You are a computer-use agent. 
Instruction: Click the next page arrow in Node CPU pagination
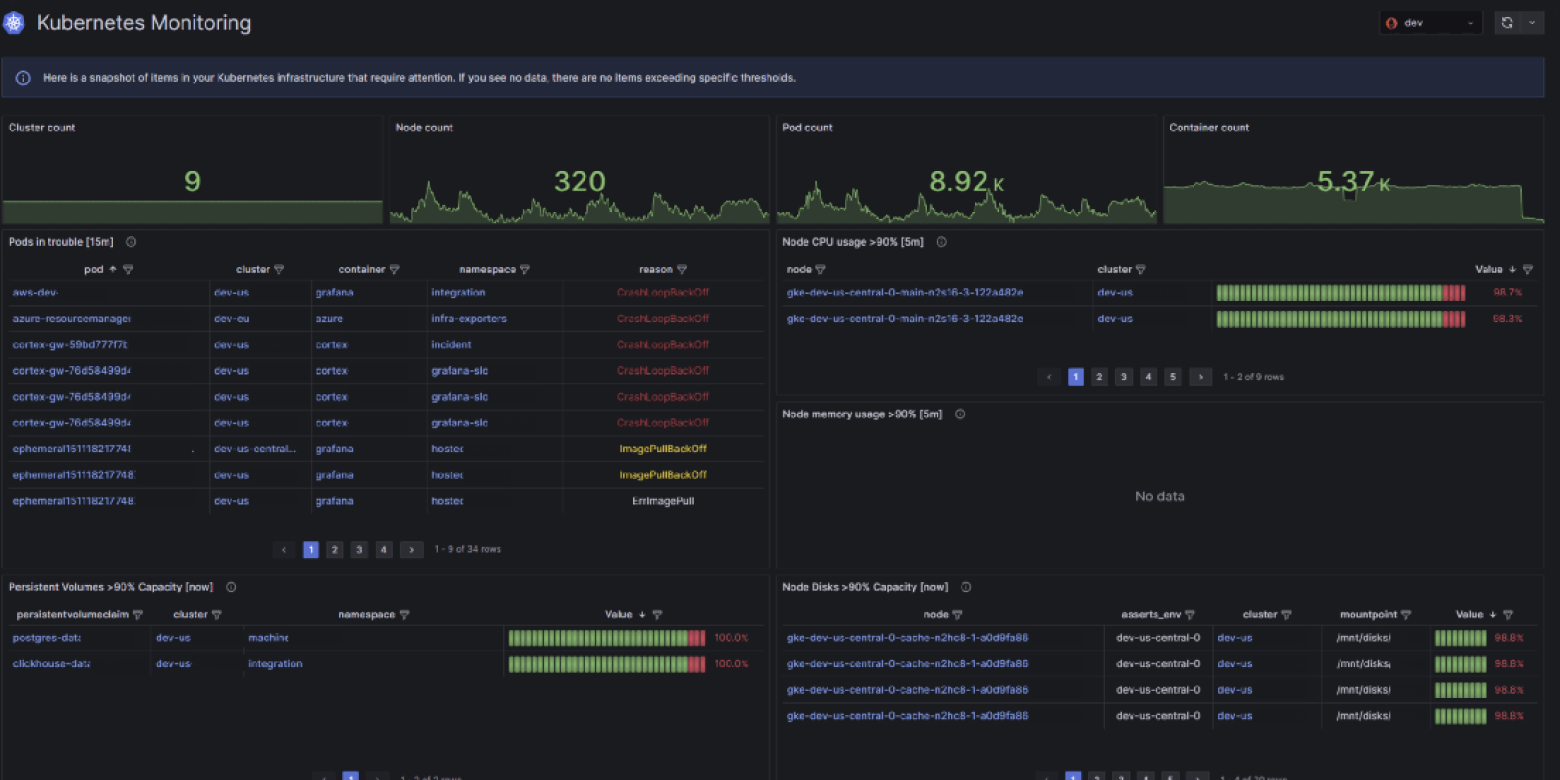(x=1200, y=377)
